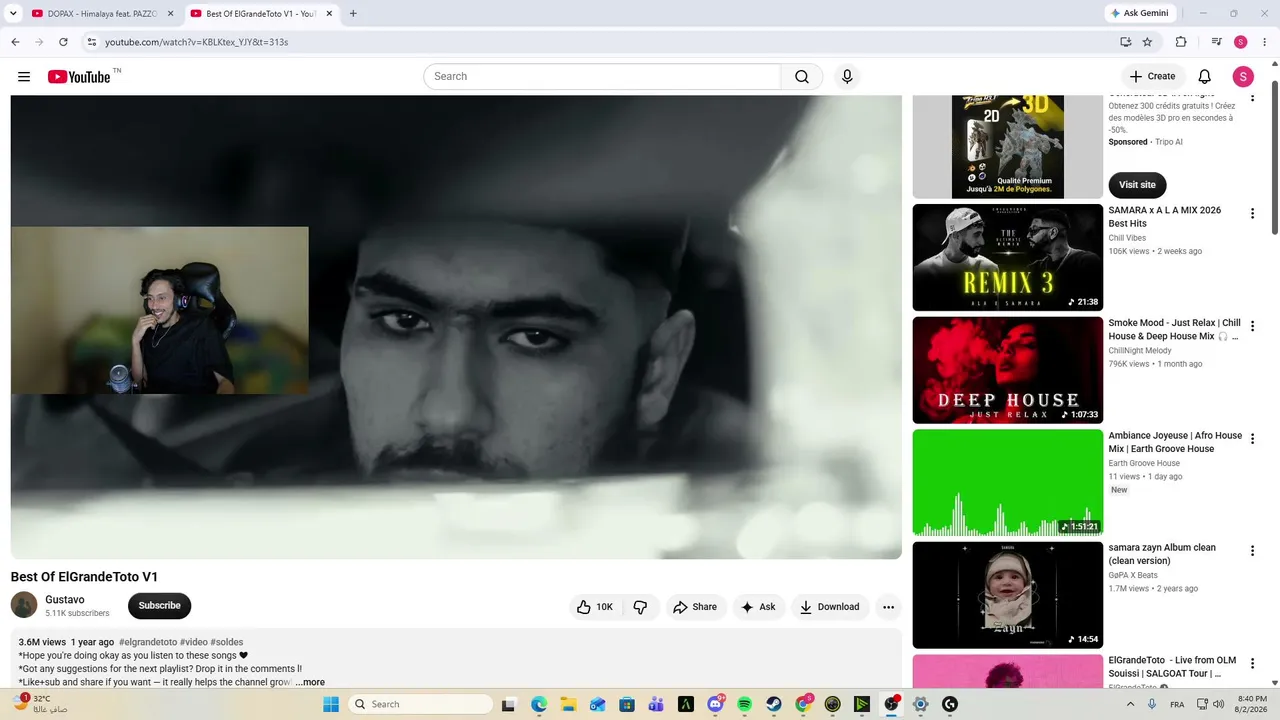Open Chrome tab search dropdown
This screenshot has width=1280, height=720.
13,13
